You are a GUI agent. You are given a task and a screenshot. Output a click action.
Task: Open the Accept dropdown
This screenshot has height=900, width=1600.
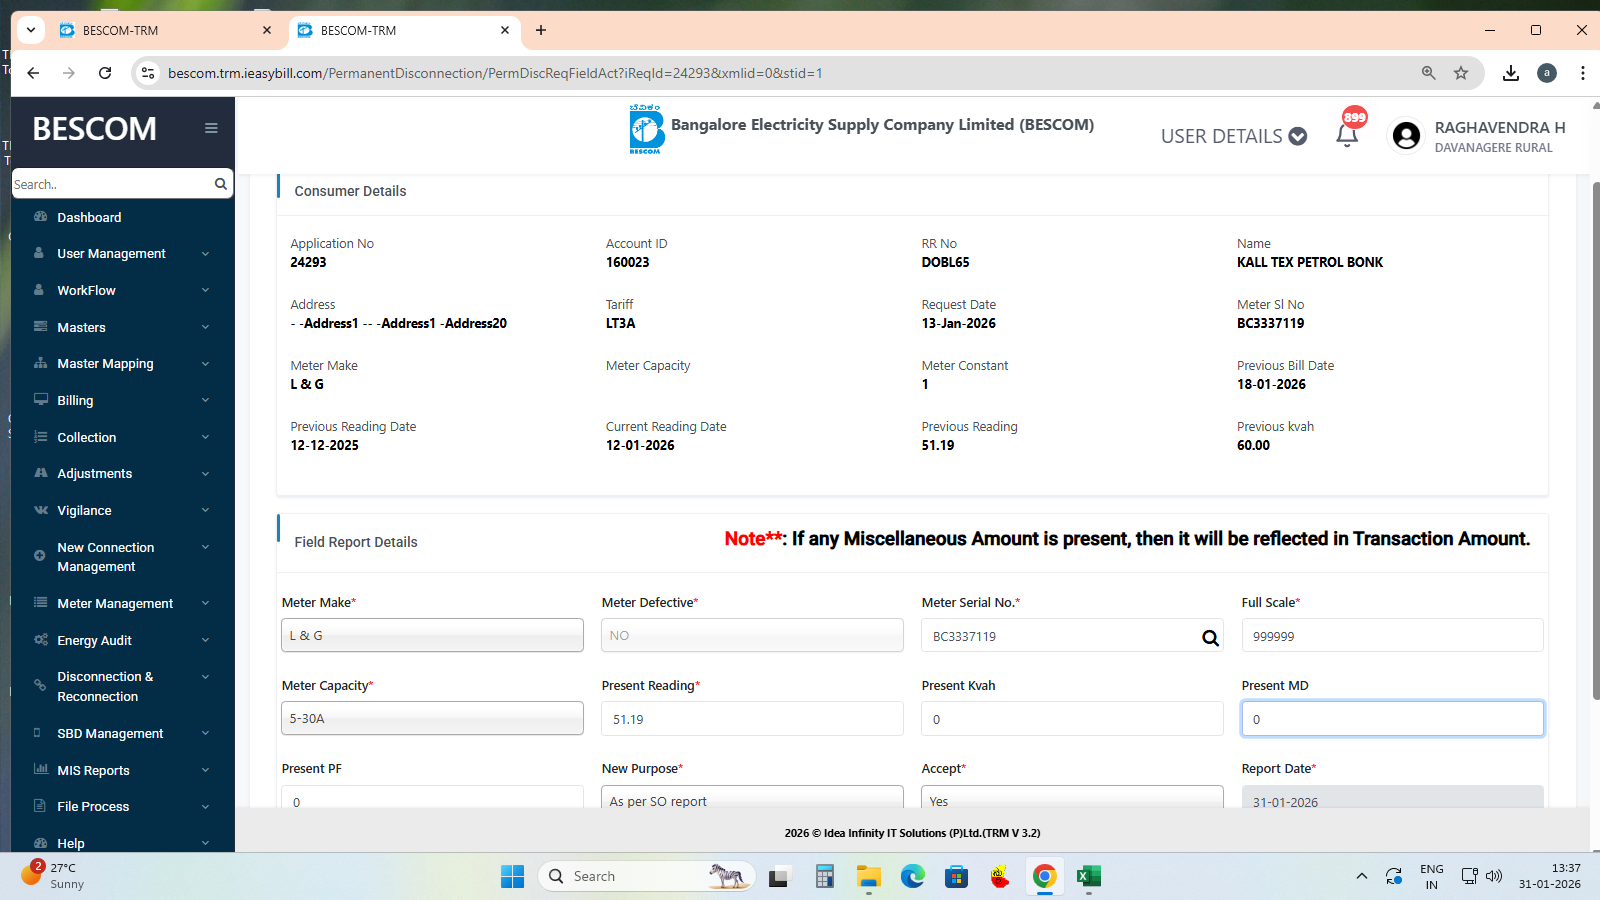pyautogui.click(x=1071, y=799)
